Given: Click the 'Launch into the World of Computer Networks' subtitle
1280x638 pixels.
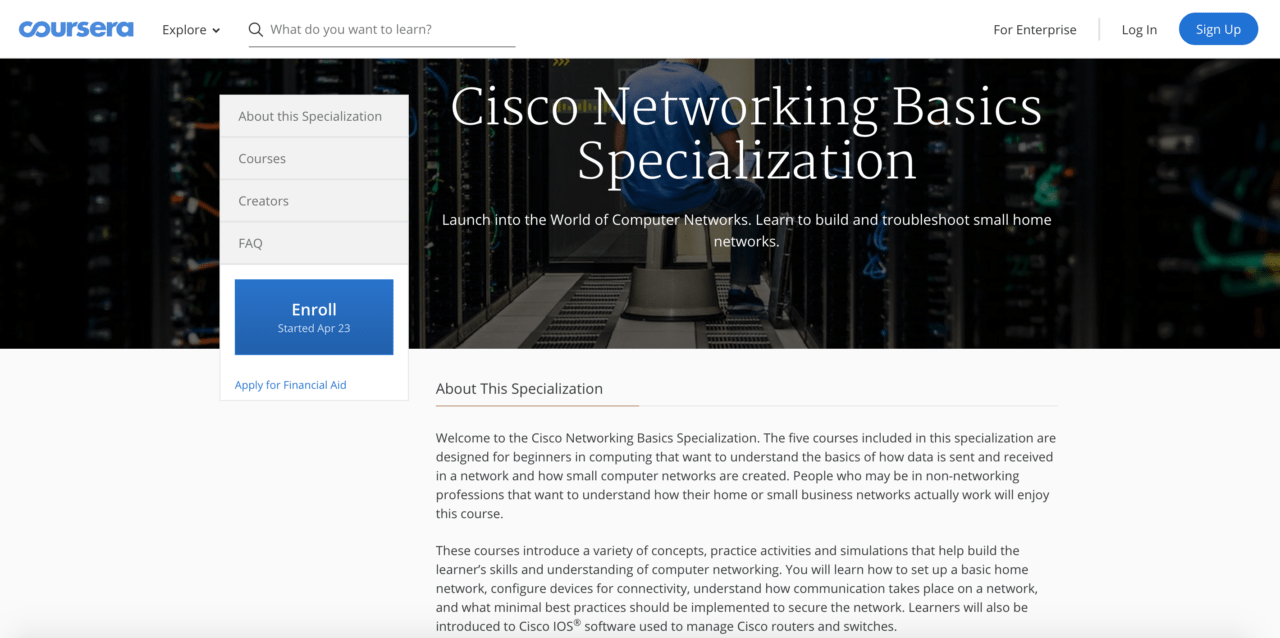Looking at the screenshot, I should (746, 230).
